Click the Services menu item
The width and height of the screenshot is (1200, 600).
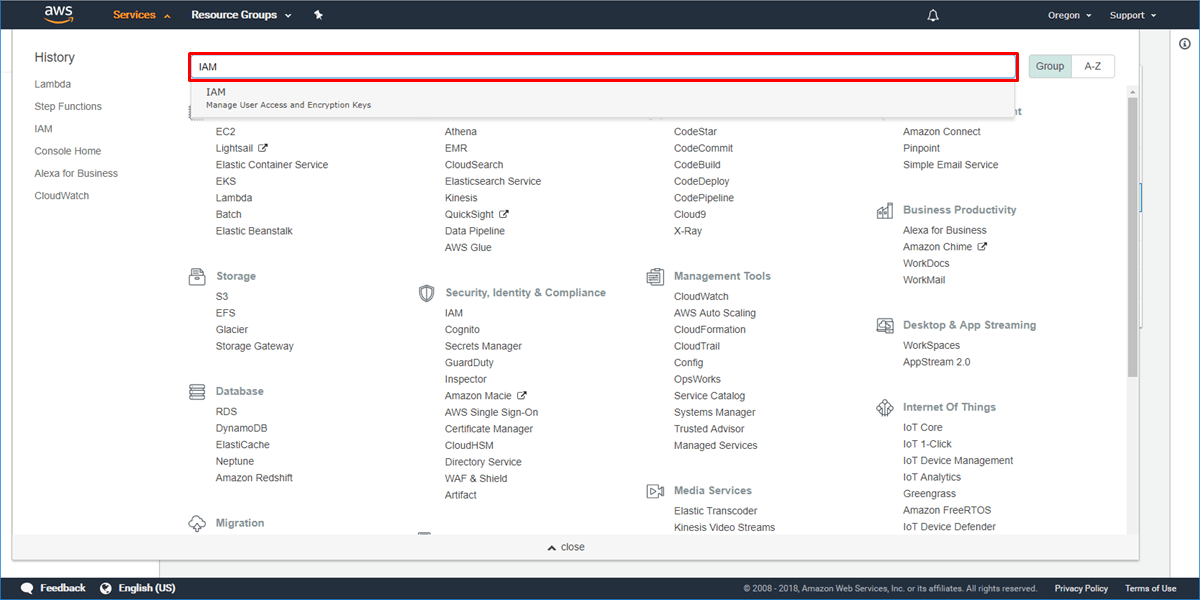tap(134, 14)
